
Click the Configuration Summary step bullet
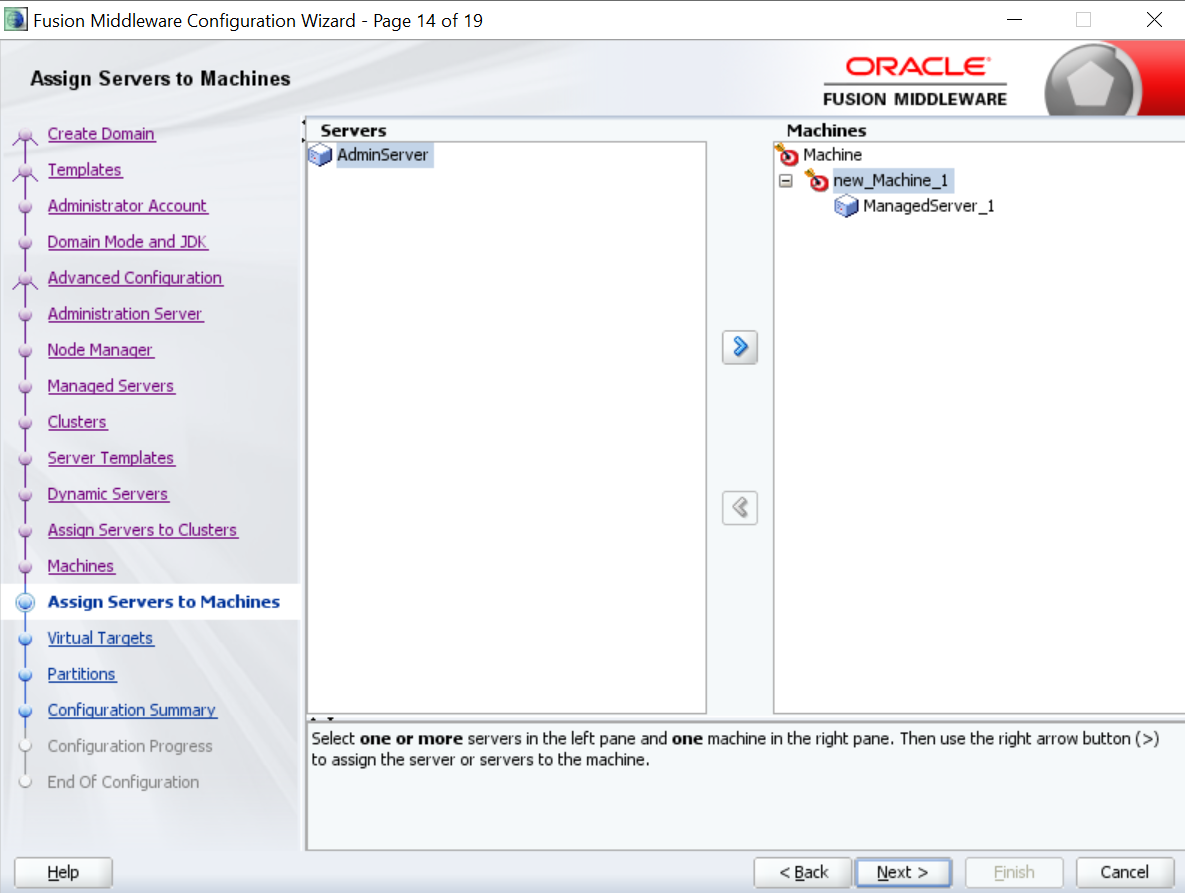(25, 712)
